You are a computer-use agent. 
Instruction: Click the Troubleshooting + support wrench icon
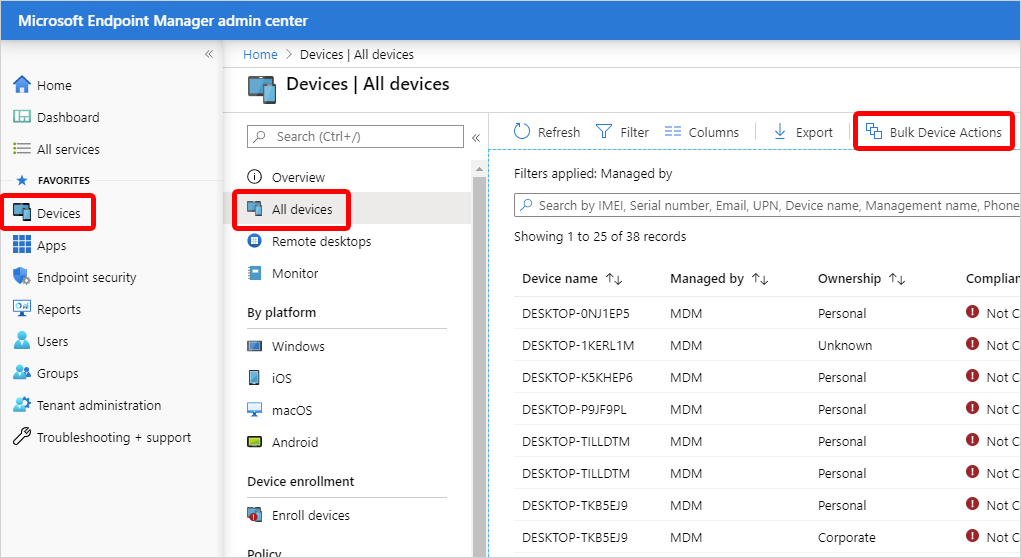(x=21, y=437)
